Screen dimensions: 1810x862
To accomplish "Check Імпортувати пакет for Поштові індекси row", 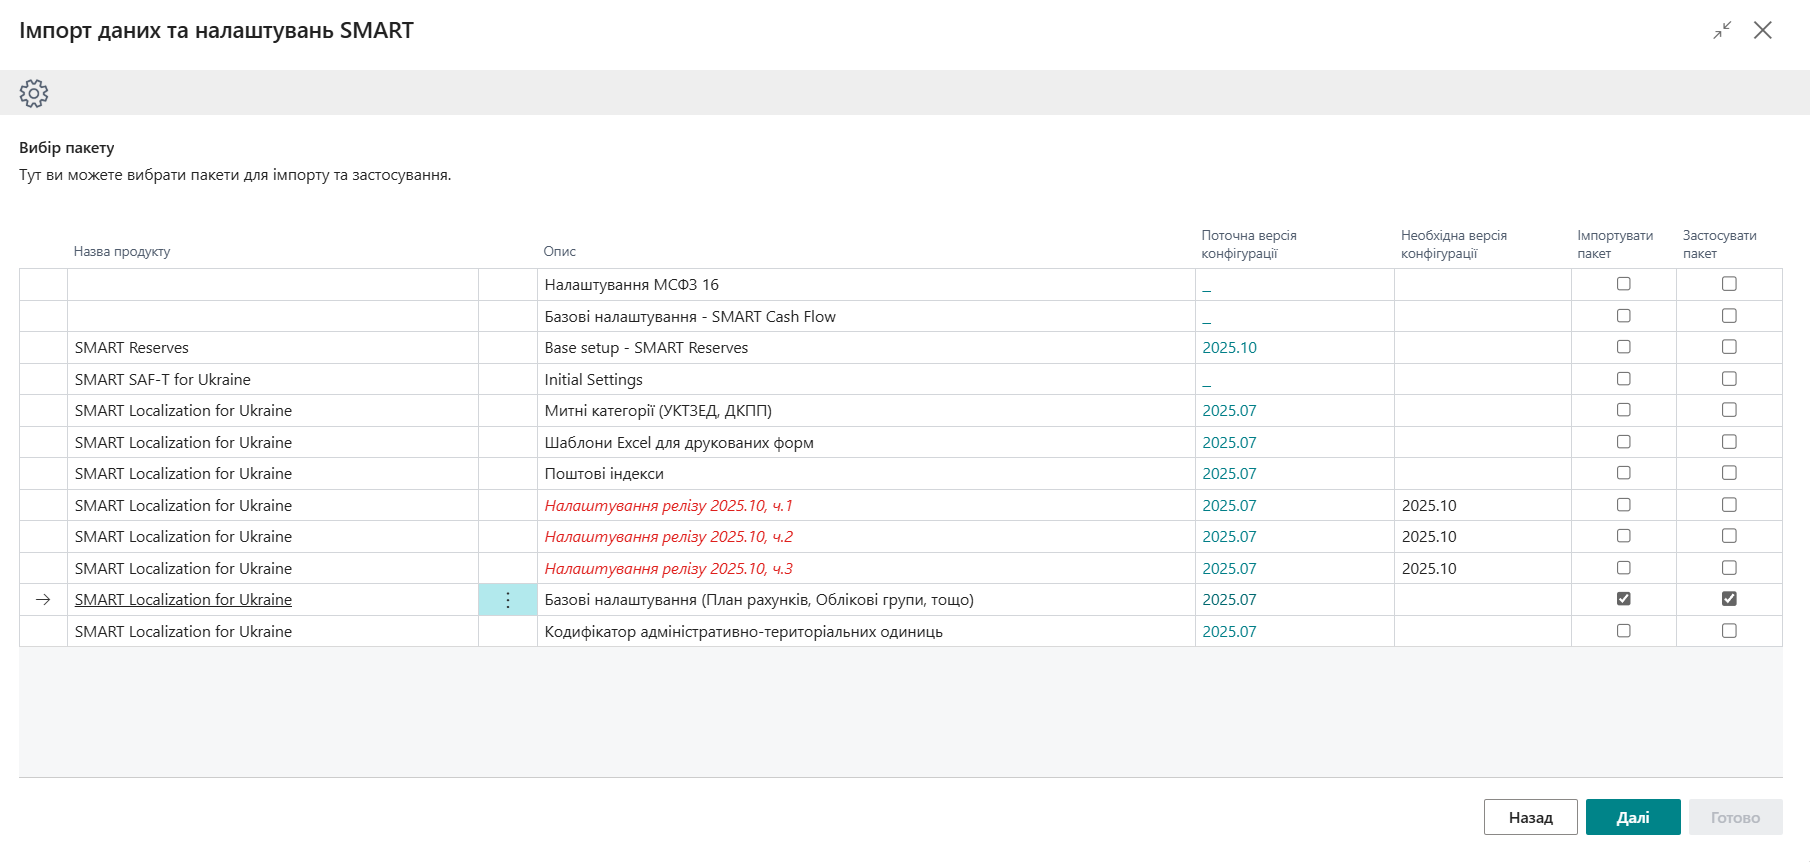I will tap(1624, 473).
